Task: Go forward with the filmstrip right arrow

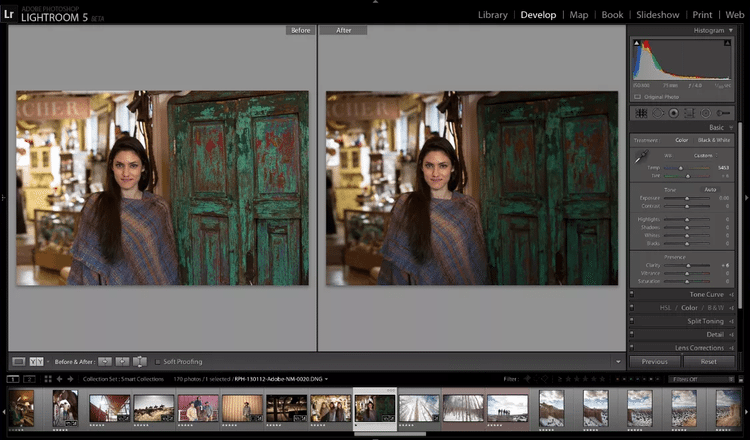Action: point(70,379)
